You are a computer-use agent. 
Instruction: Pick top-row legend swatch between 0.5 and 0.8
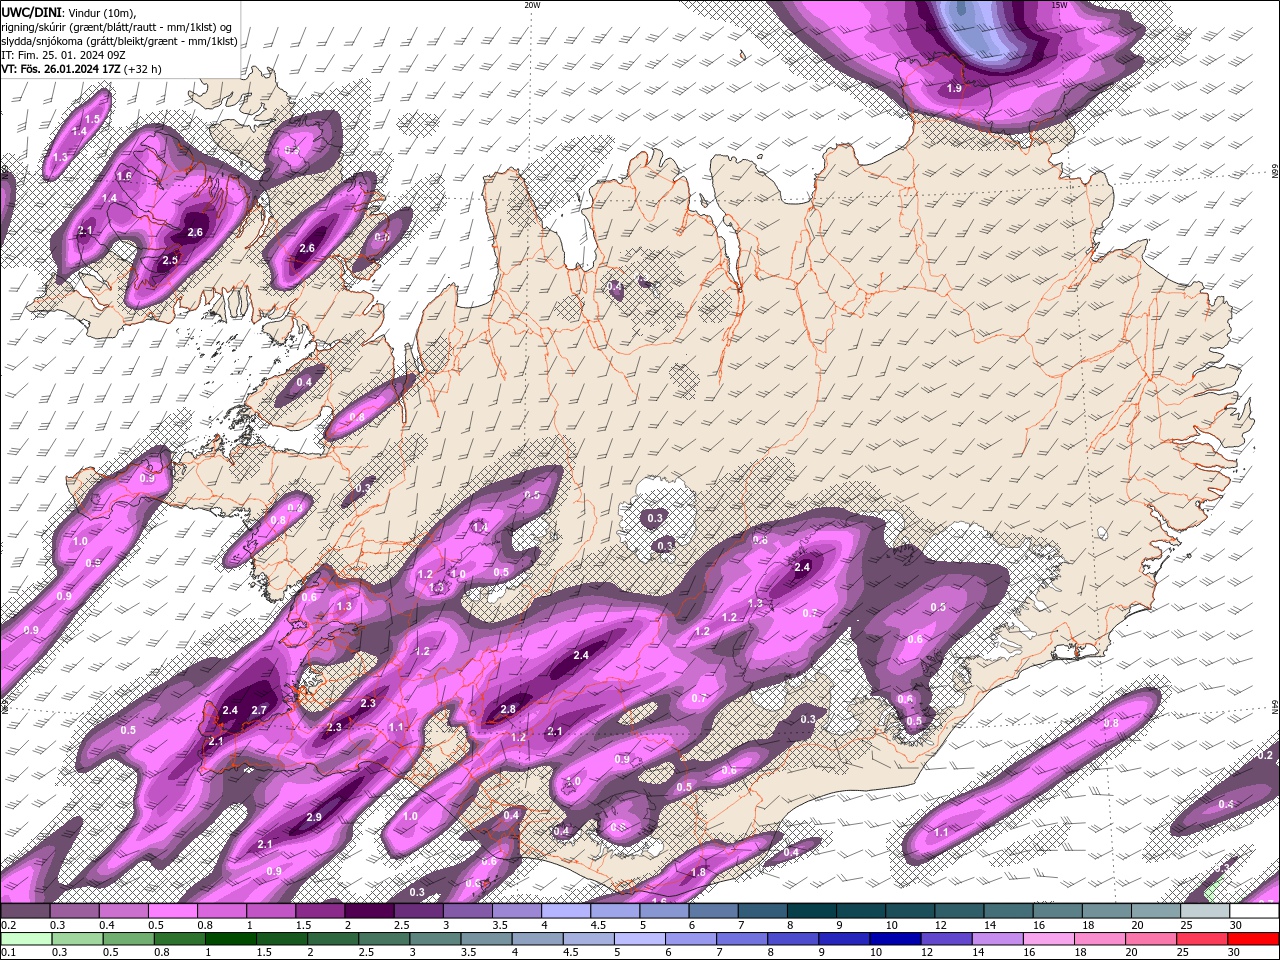click(173, 911)
